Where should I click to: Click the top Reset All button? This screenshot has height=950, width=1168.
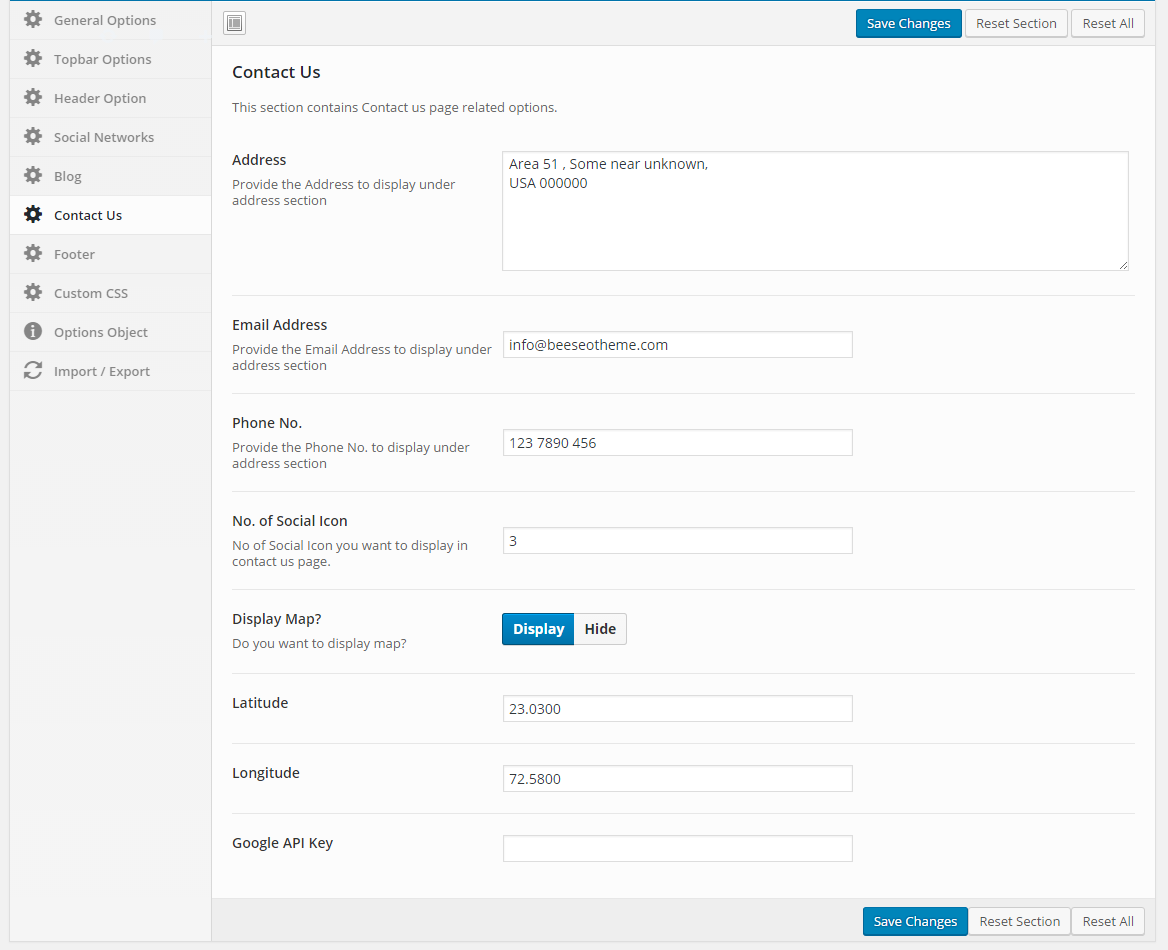tap(1107, 23)
